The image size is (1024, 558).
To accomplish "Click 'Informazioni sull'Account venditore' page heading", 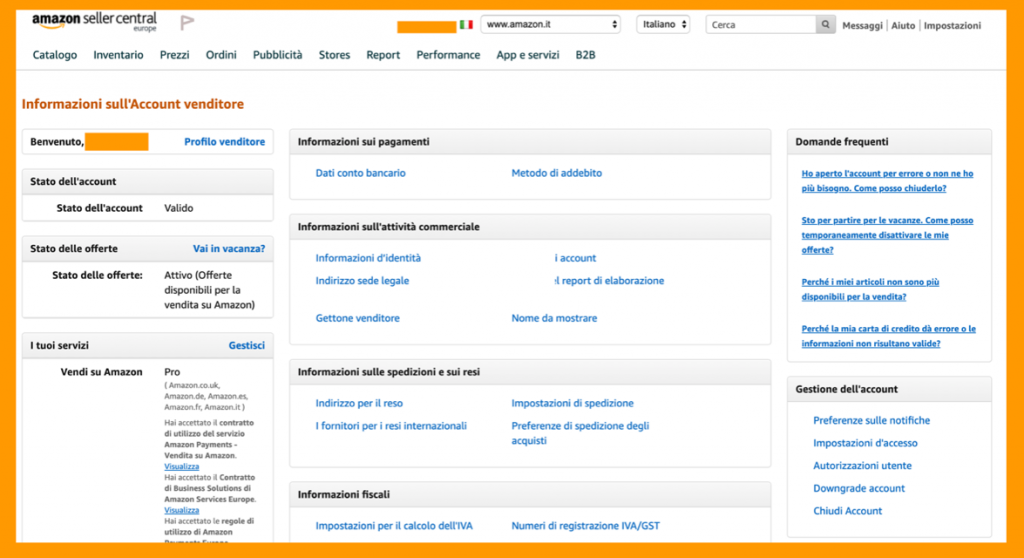I will tap(133, 104).
